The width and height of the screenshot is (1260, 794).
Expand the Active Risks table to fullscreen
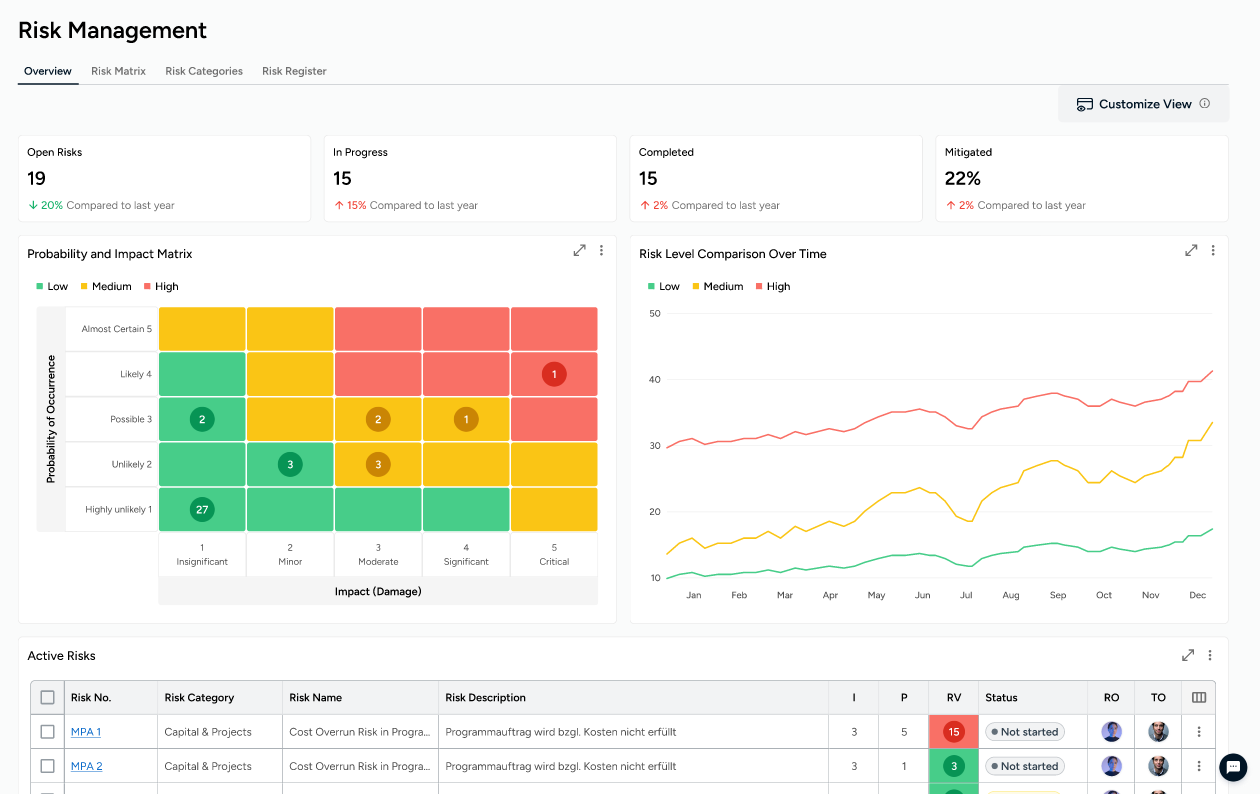click(1188, 655)
